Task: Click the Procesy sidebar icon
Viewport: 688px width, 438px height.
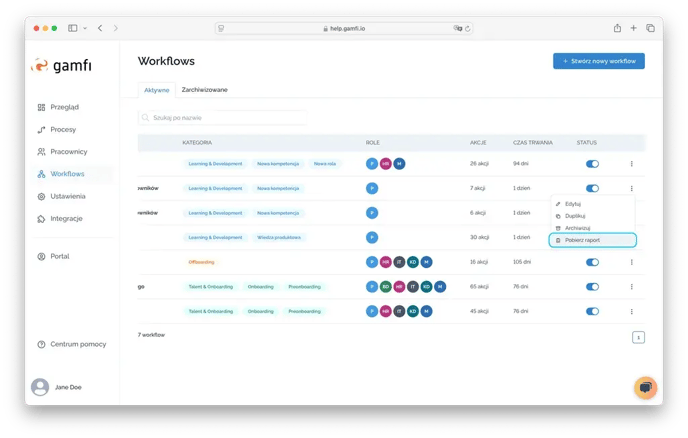Action: 41,130
